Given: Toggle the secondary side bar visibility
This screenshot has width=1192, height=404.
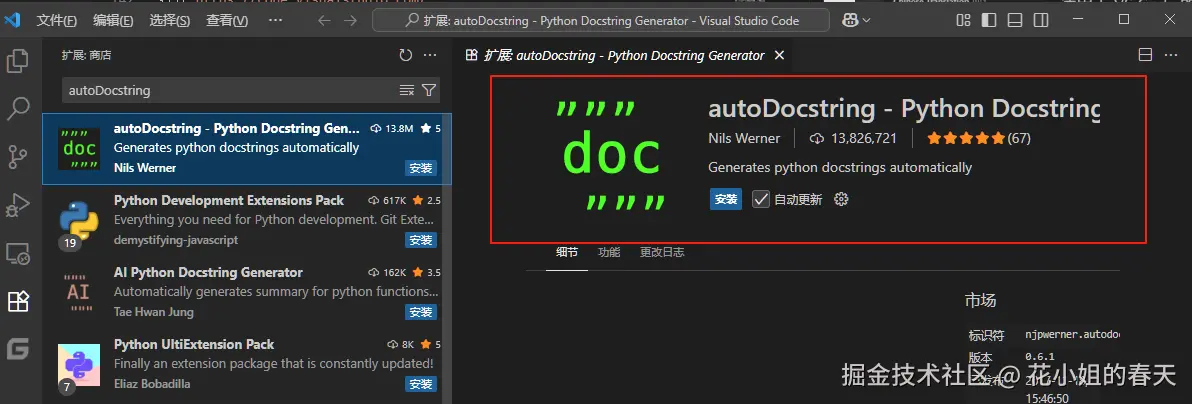Looking at the screenshot, I should (x=1041, y=21).
